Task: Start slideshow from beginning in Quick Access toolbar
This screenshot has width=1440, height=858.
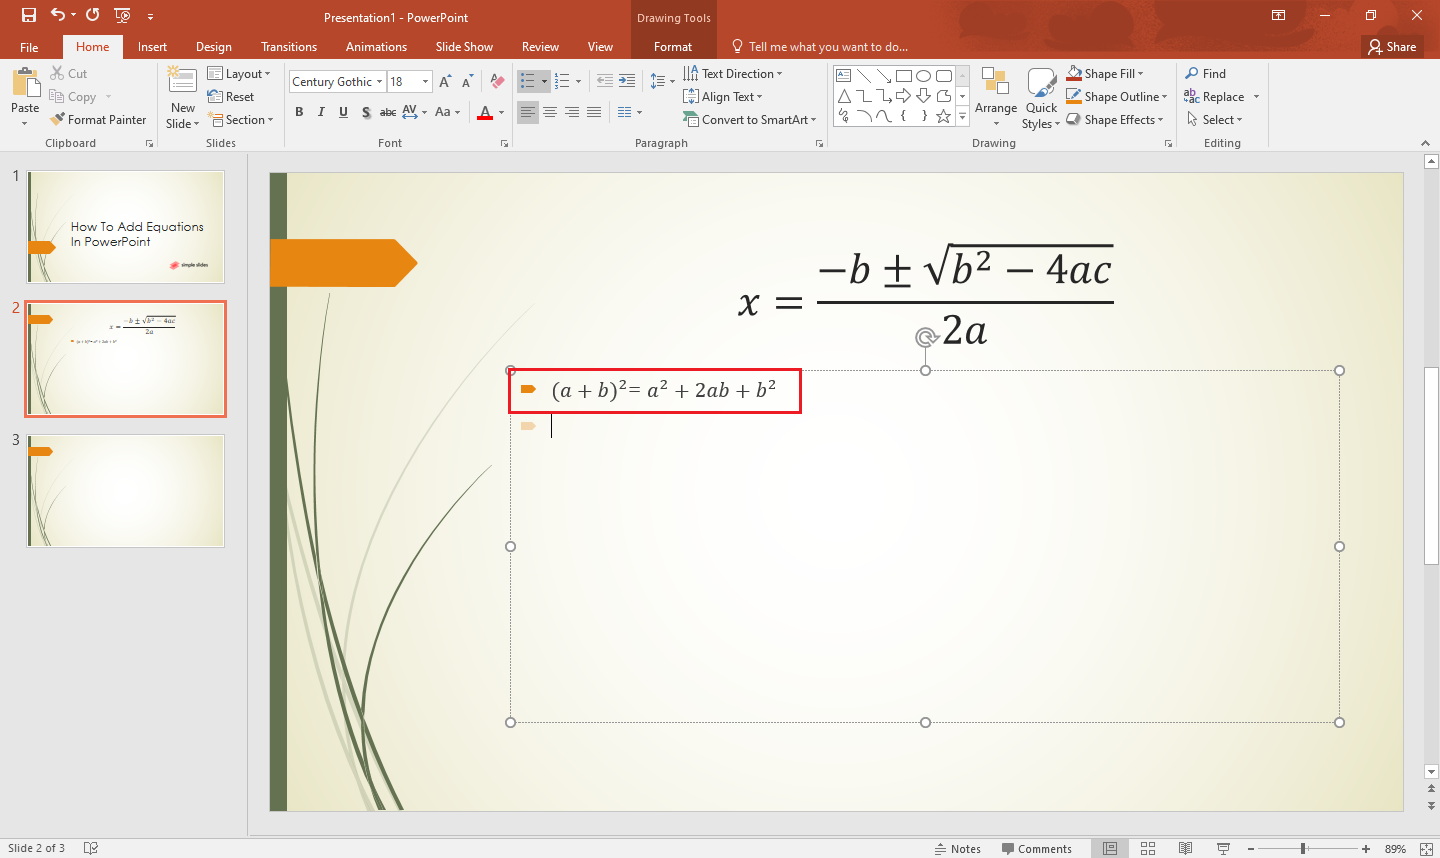Action: coord(122,15)
